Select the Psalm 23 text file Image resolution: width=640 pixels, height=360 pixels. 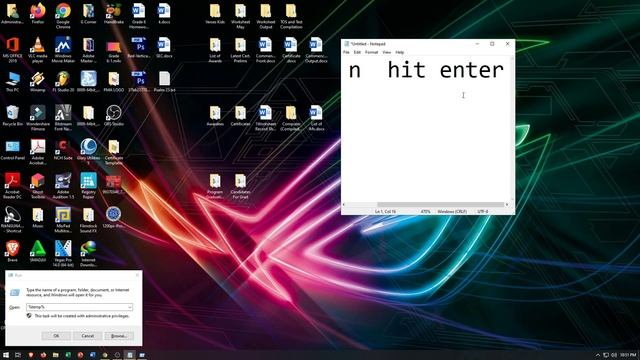tap(164, 81)
